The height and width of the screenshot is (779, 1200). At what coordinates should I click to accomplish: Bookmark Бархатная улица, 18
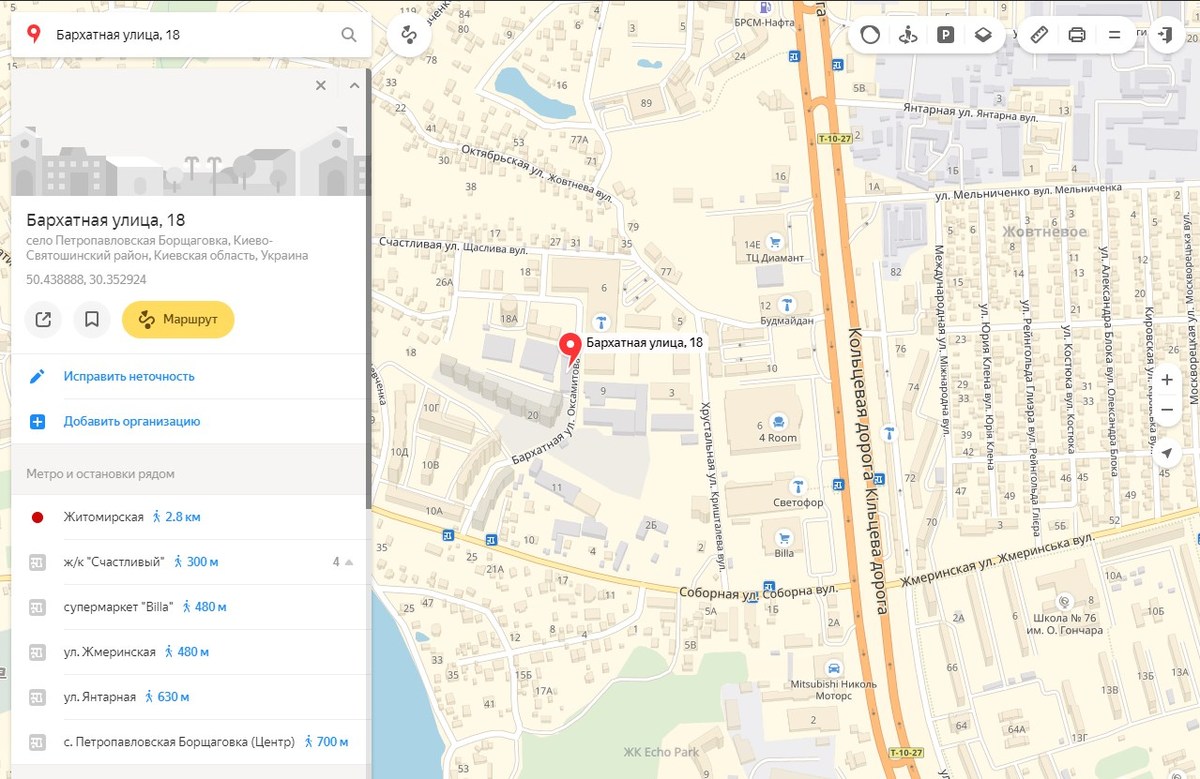coord(91,320)
